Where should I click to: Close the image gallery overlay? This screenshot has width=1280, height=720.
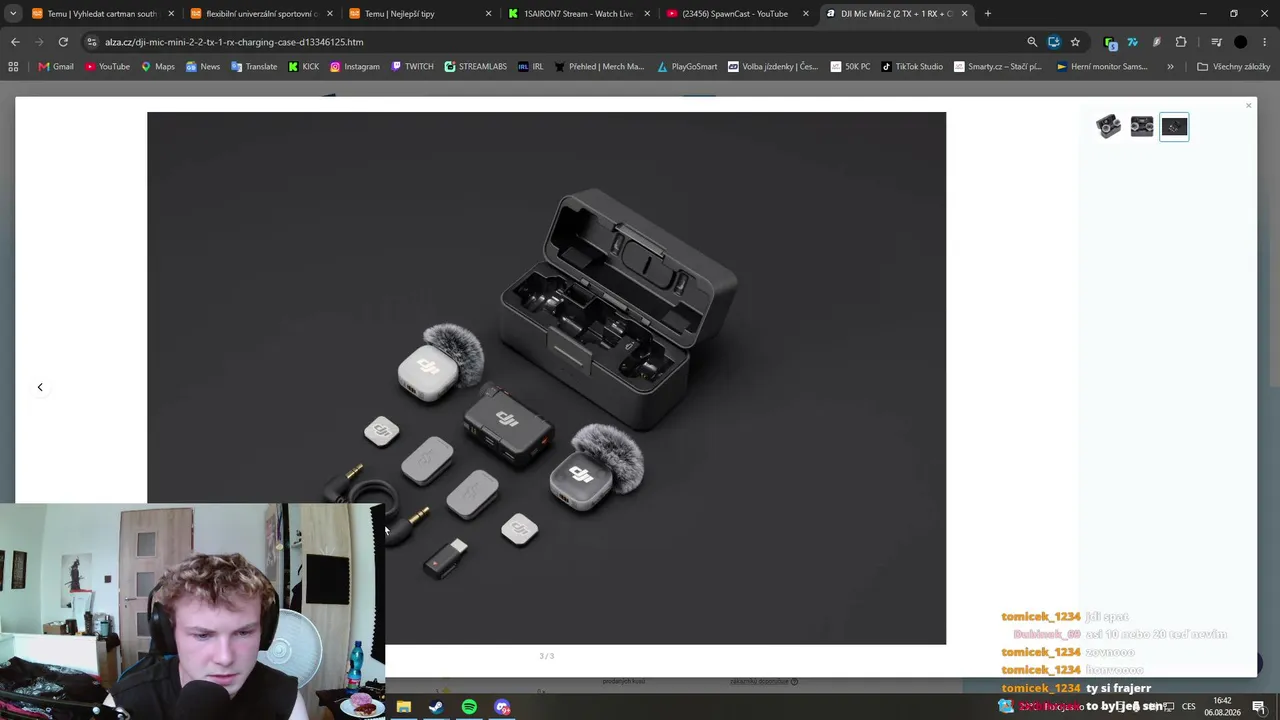[1248, 105]
